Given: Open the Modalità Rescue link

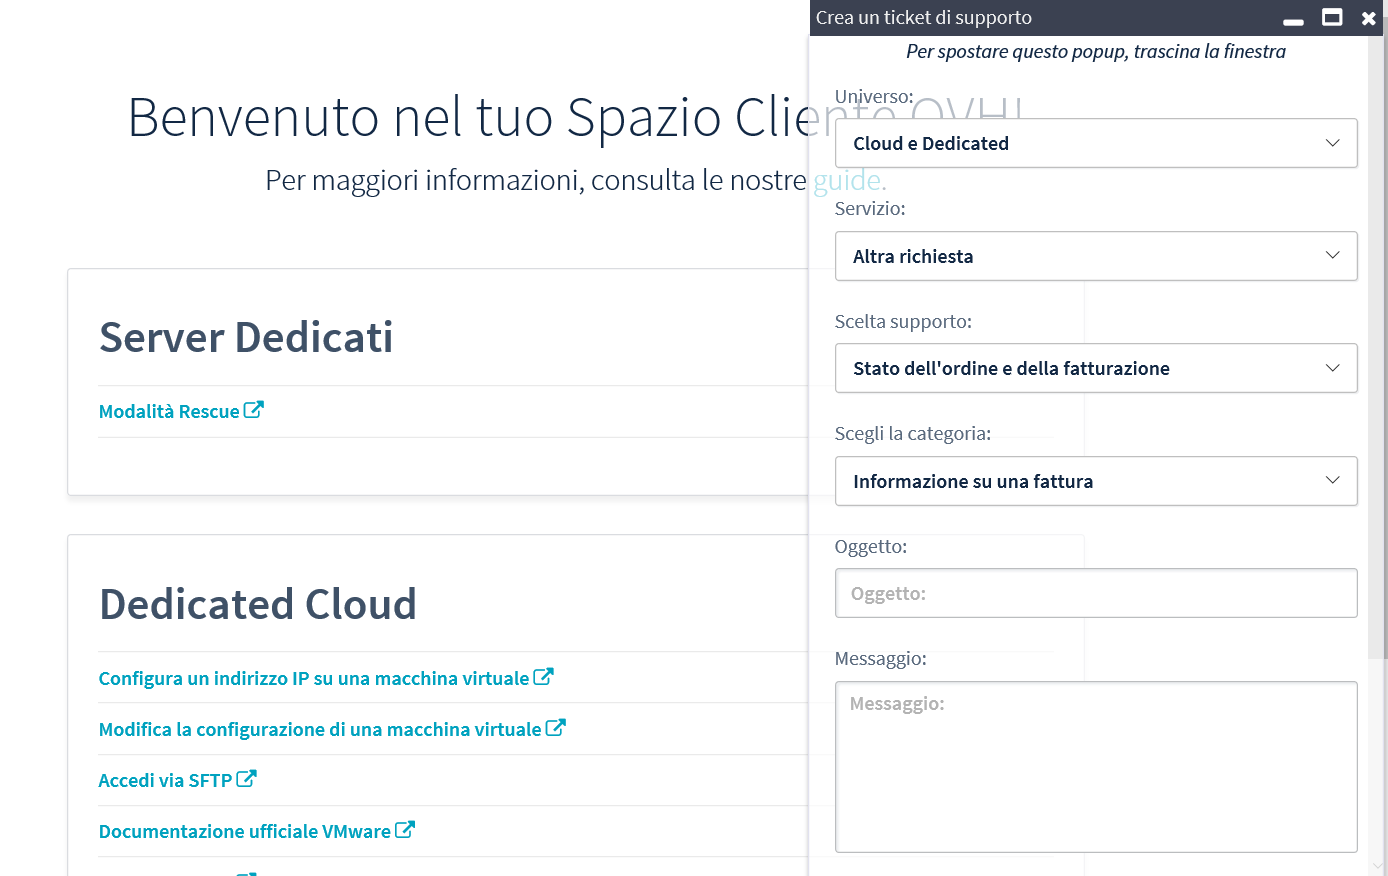Looking at the screenshot, I should (x=169, y=411).
